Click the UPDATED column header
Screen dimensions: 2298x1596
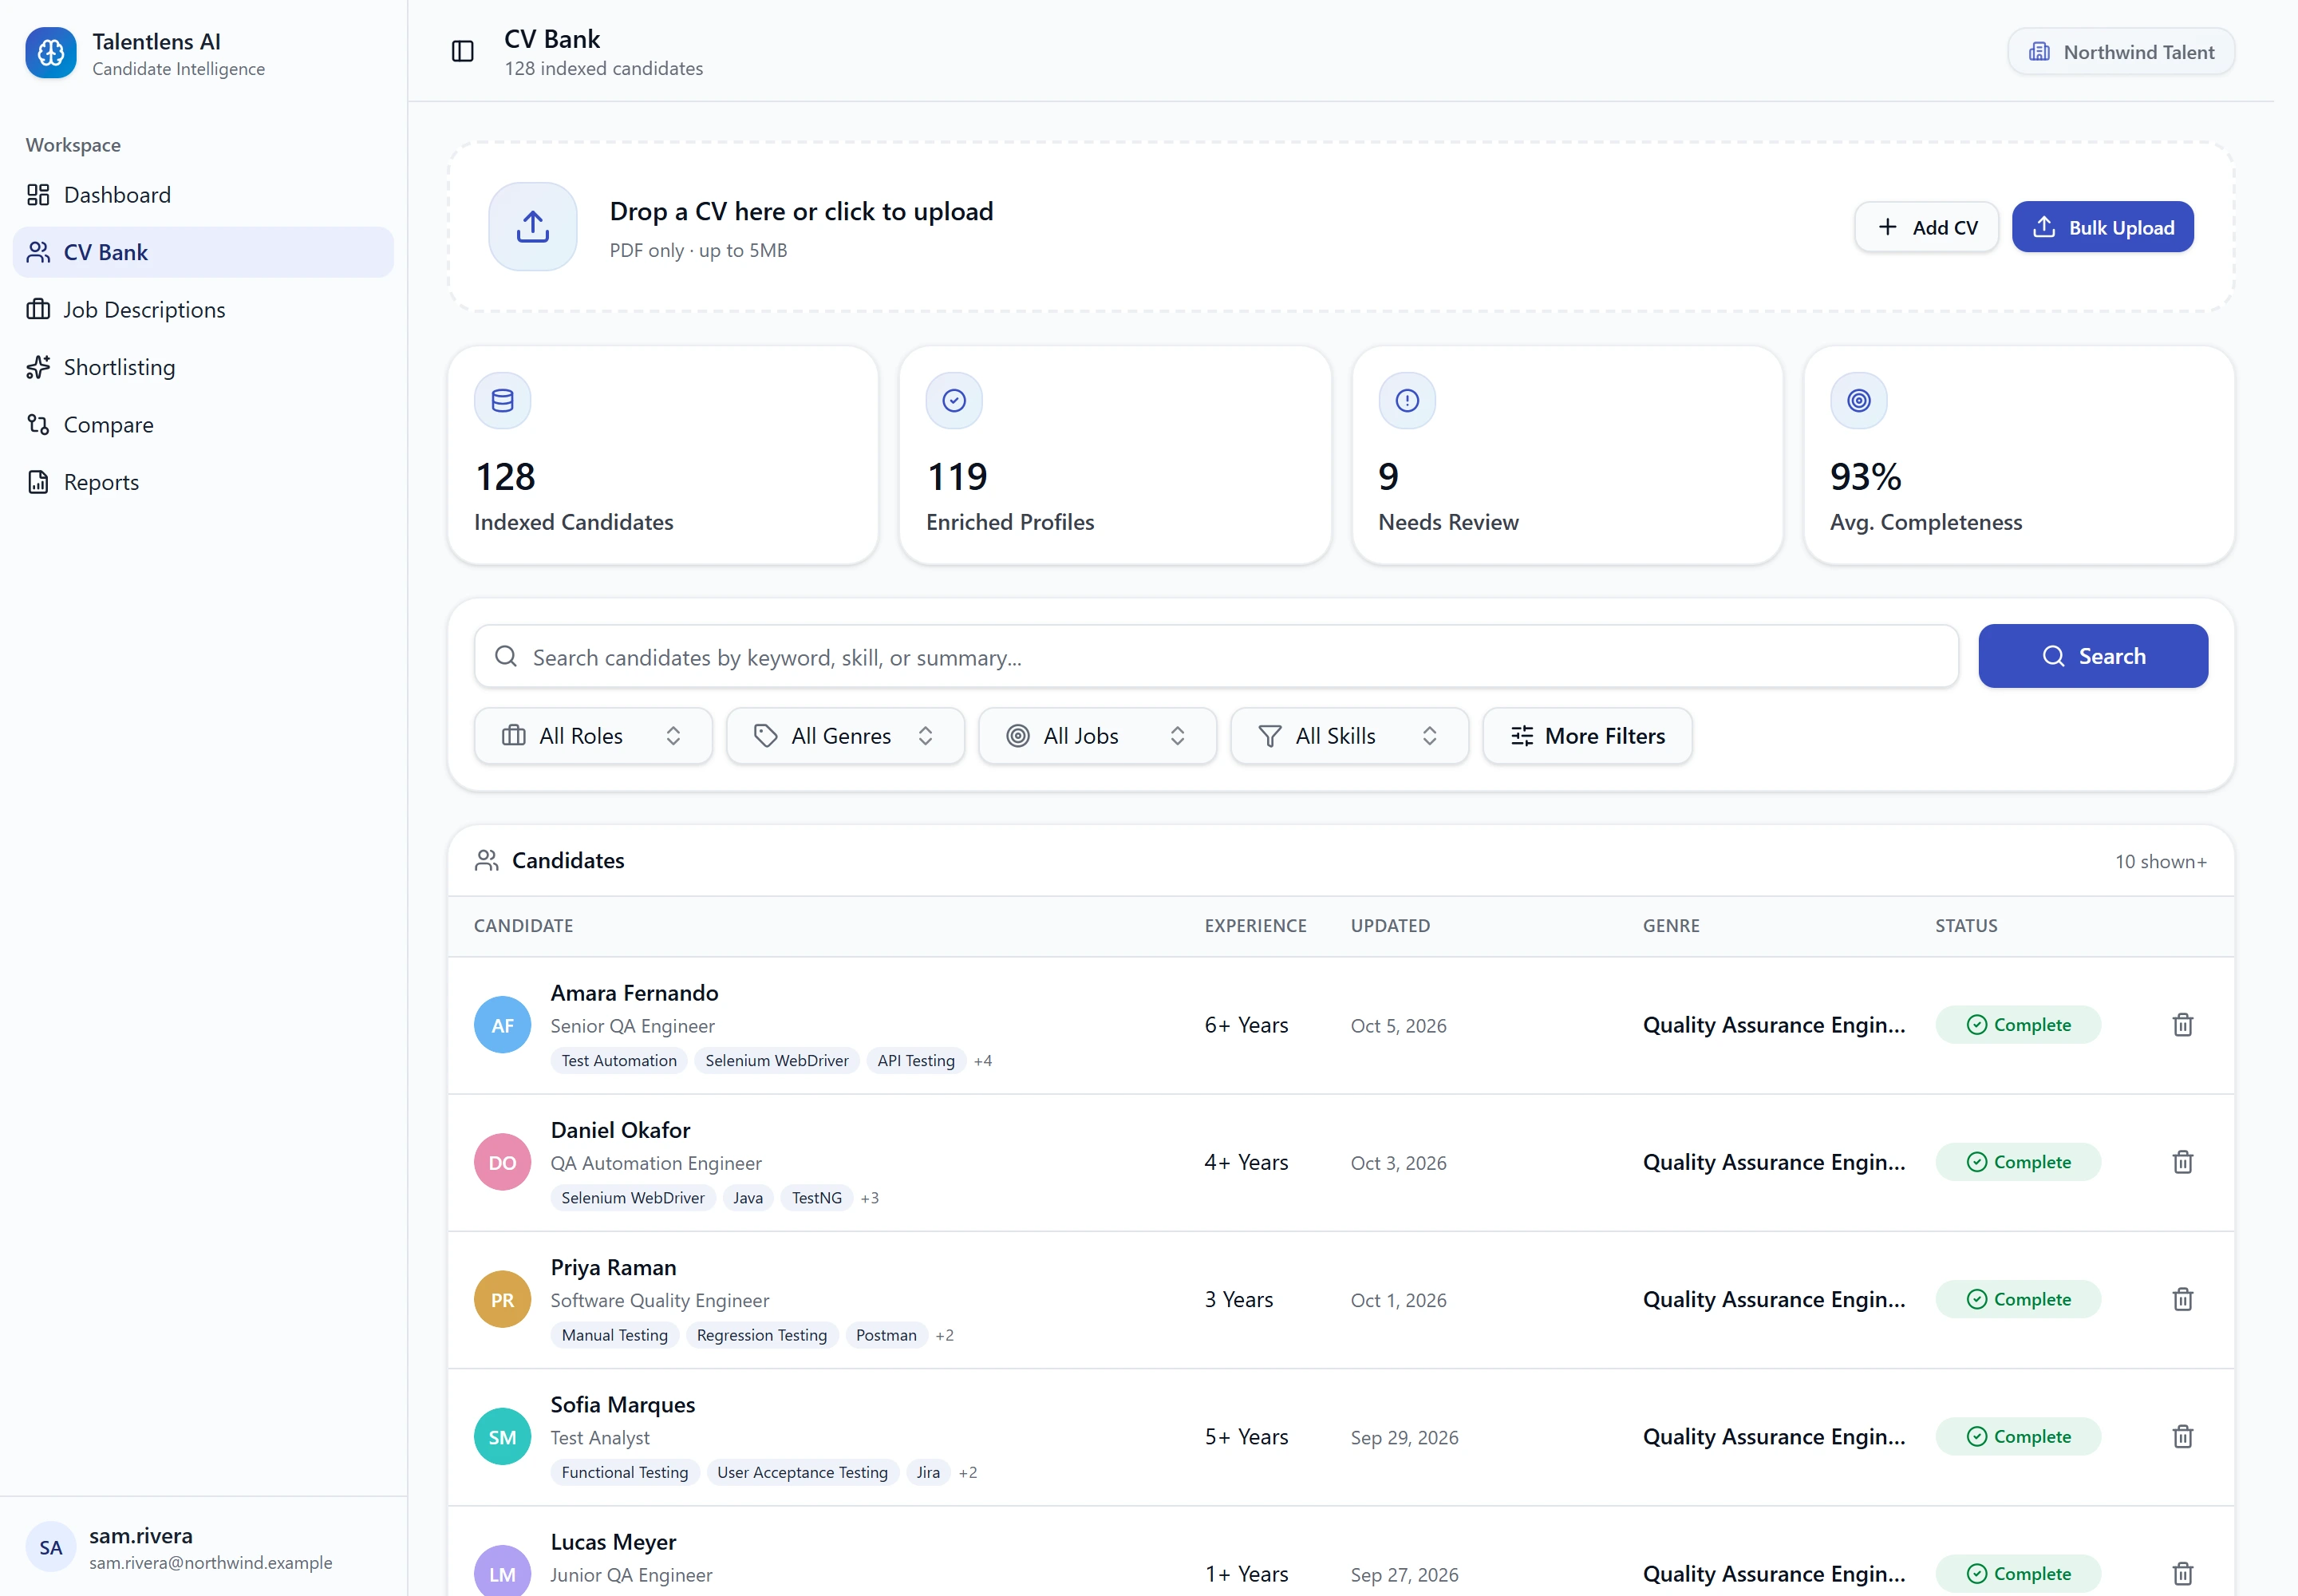coord(1390,926)
